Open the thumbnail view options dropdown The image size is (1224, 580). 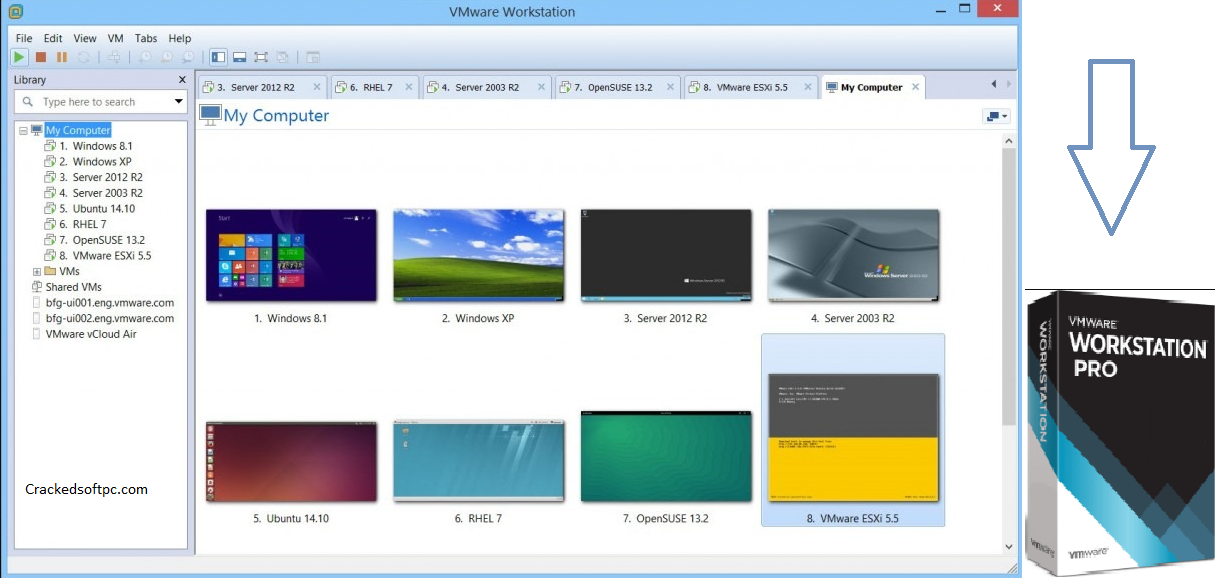click(x=997, y=116)
